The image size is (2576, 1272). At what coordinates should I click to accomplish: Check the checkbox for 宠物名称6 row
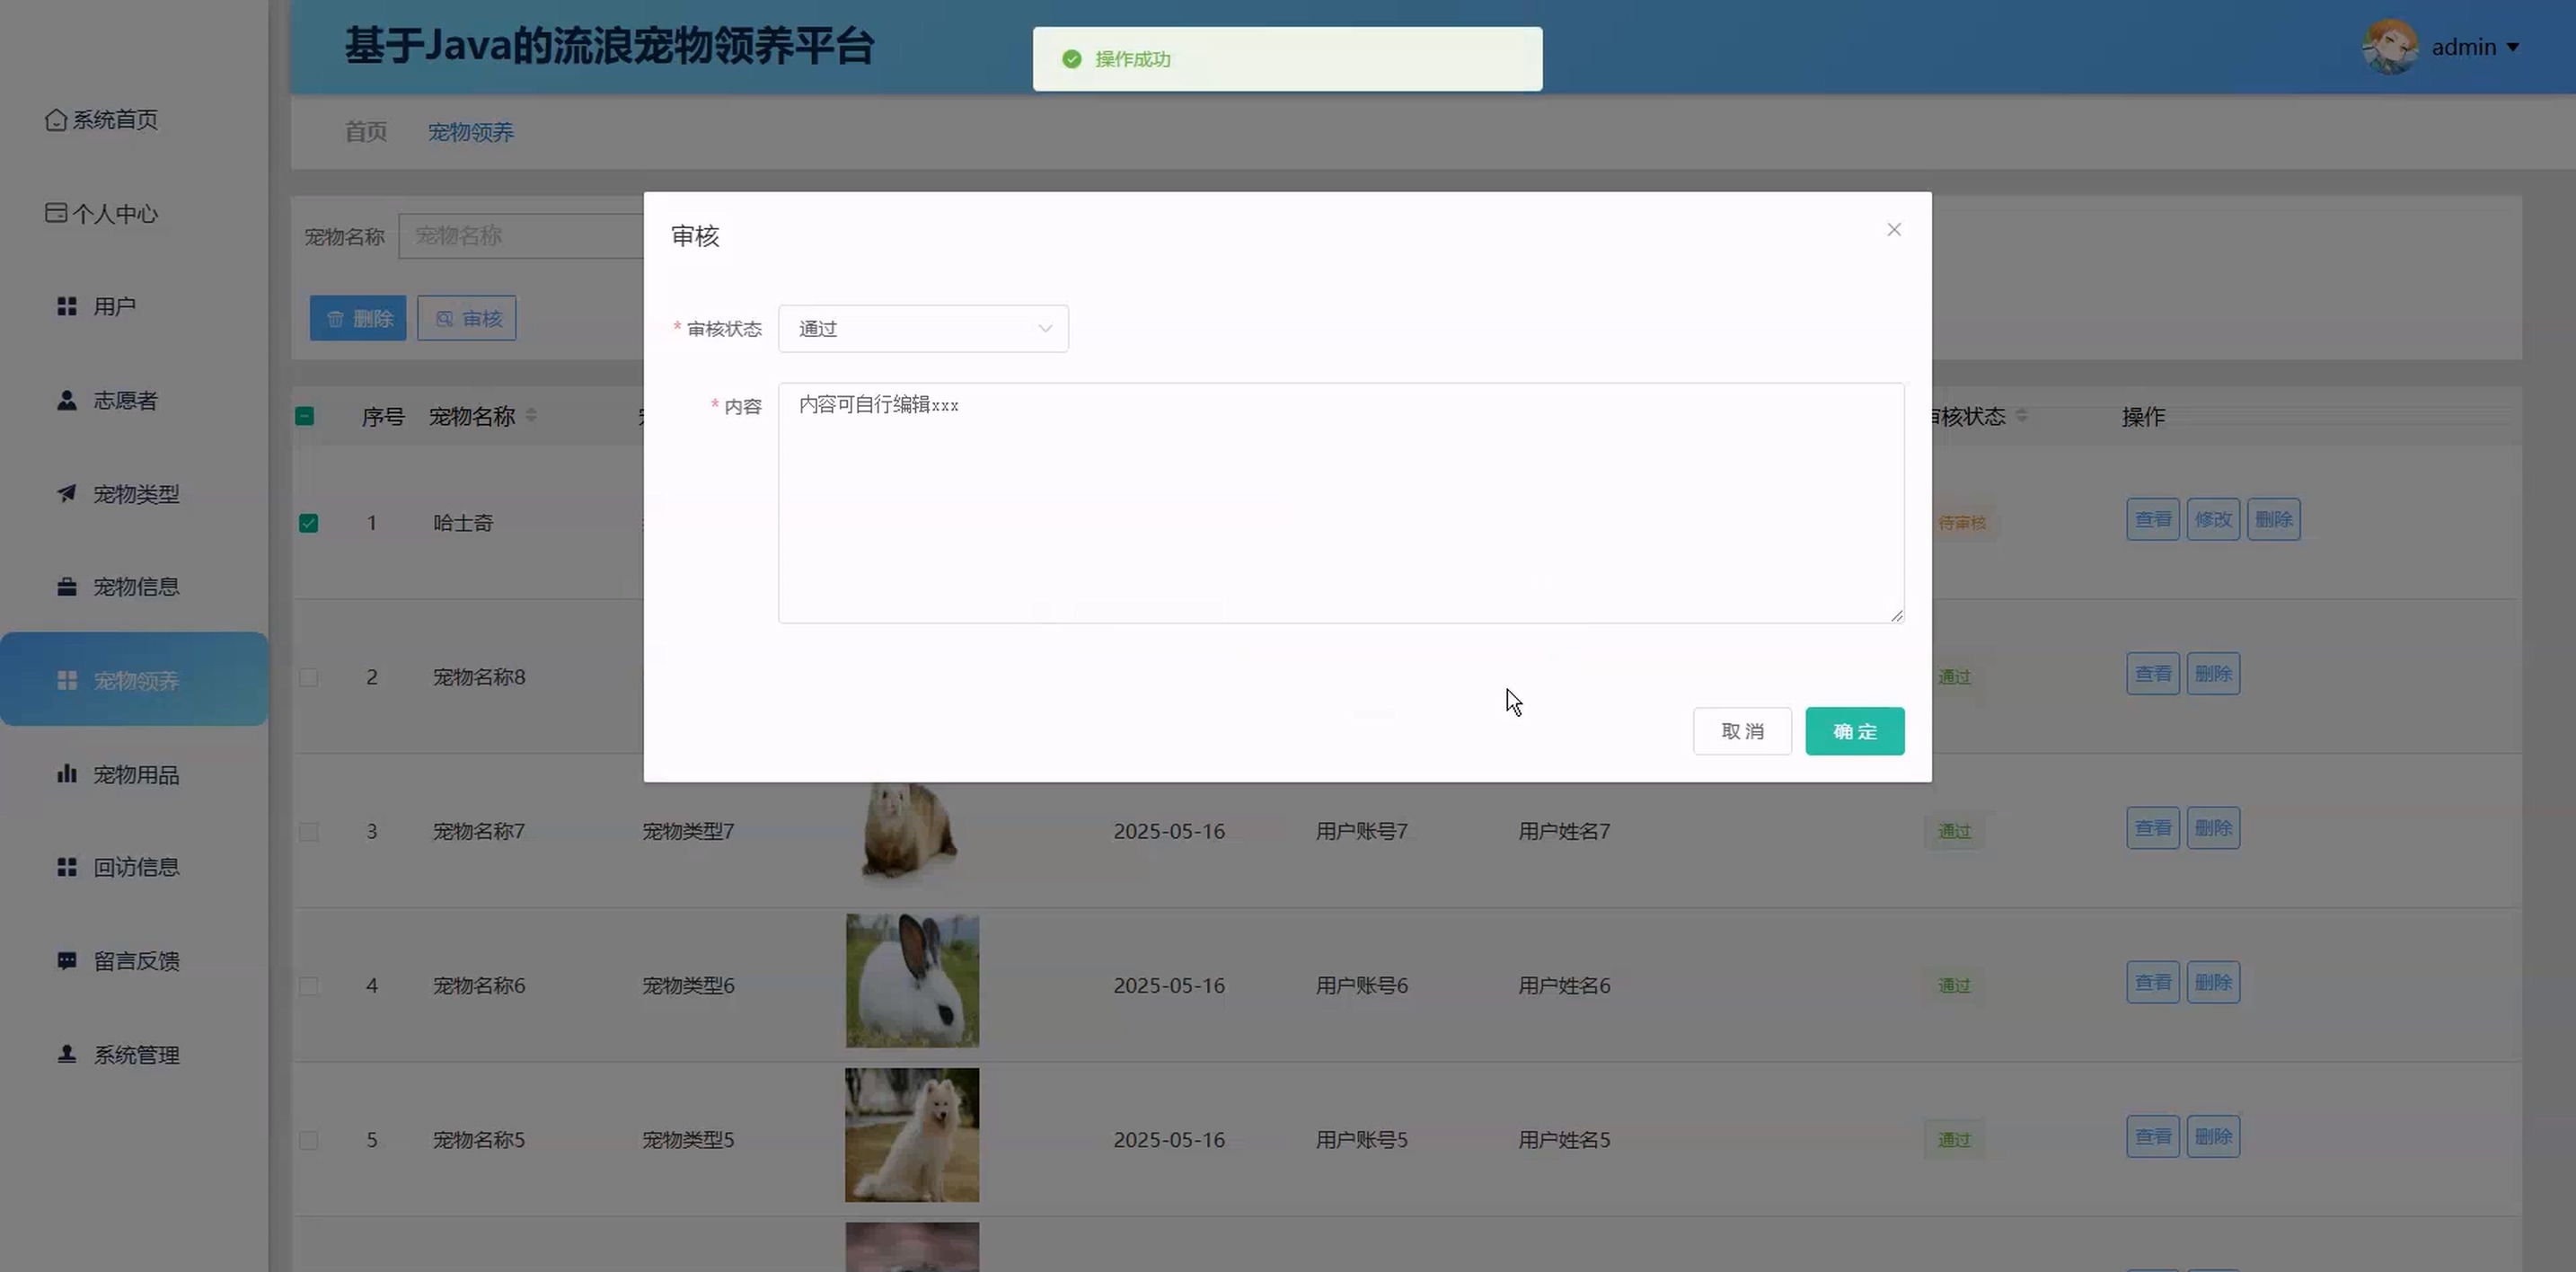(309, 986)
